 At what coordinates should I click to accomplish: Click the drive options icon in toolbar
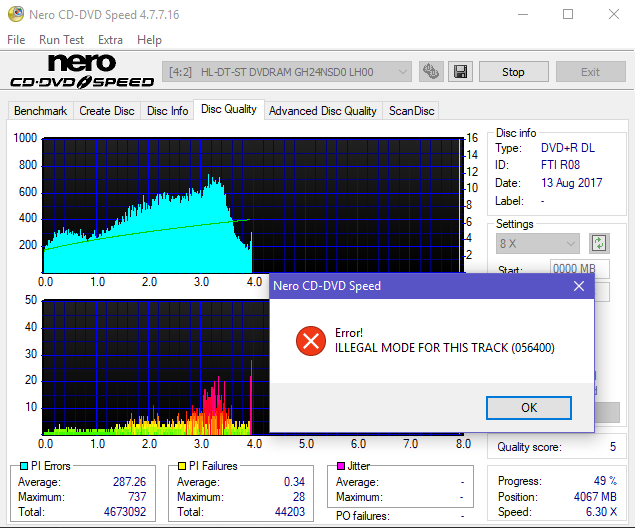(431, 72)
